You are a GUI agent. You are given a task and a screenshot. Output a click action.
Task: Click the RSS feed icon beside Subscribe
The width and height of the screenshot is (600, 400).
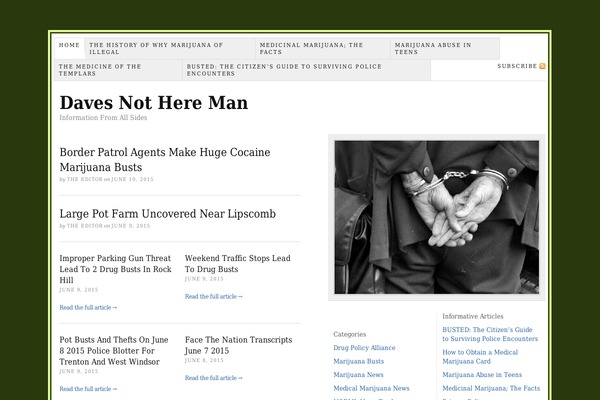pos(543,66)
